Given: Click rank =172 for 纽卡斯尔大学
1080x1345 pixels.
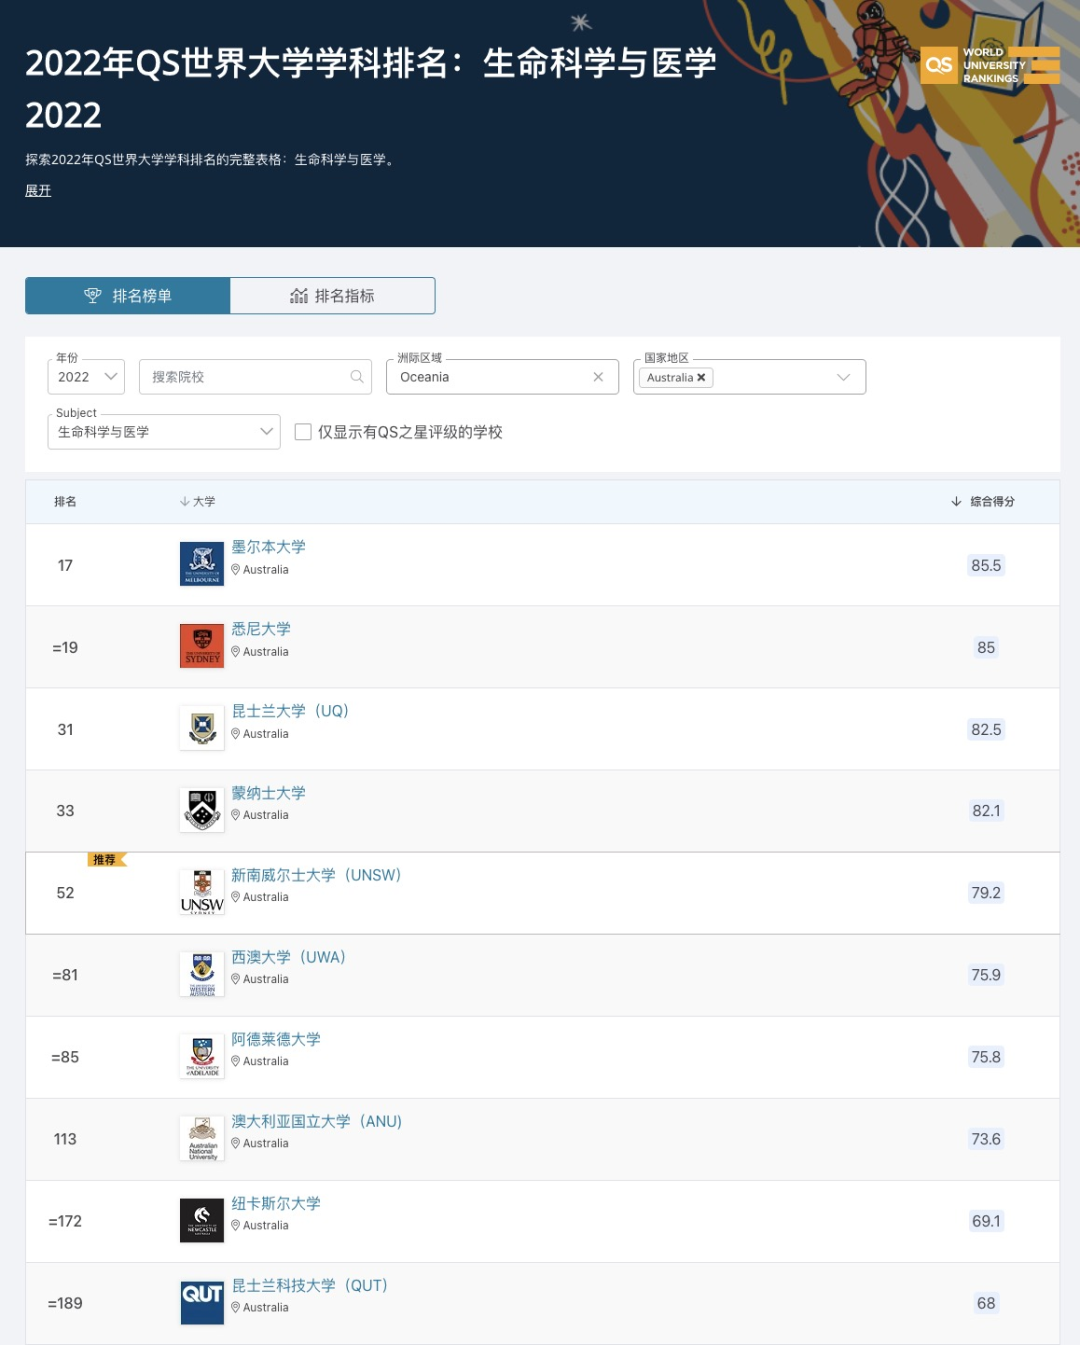Looking at the screenshot, I should pyautogui.click(x=65, y=1221).
